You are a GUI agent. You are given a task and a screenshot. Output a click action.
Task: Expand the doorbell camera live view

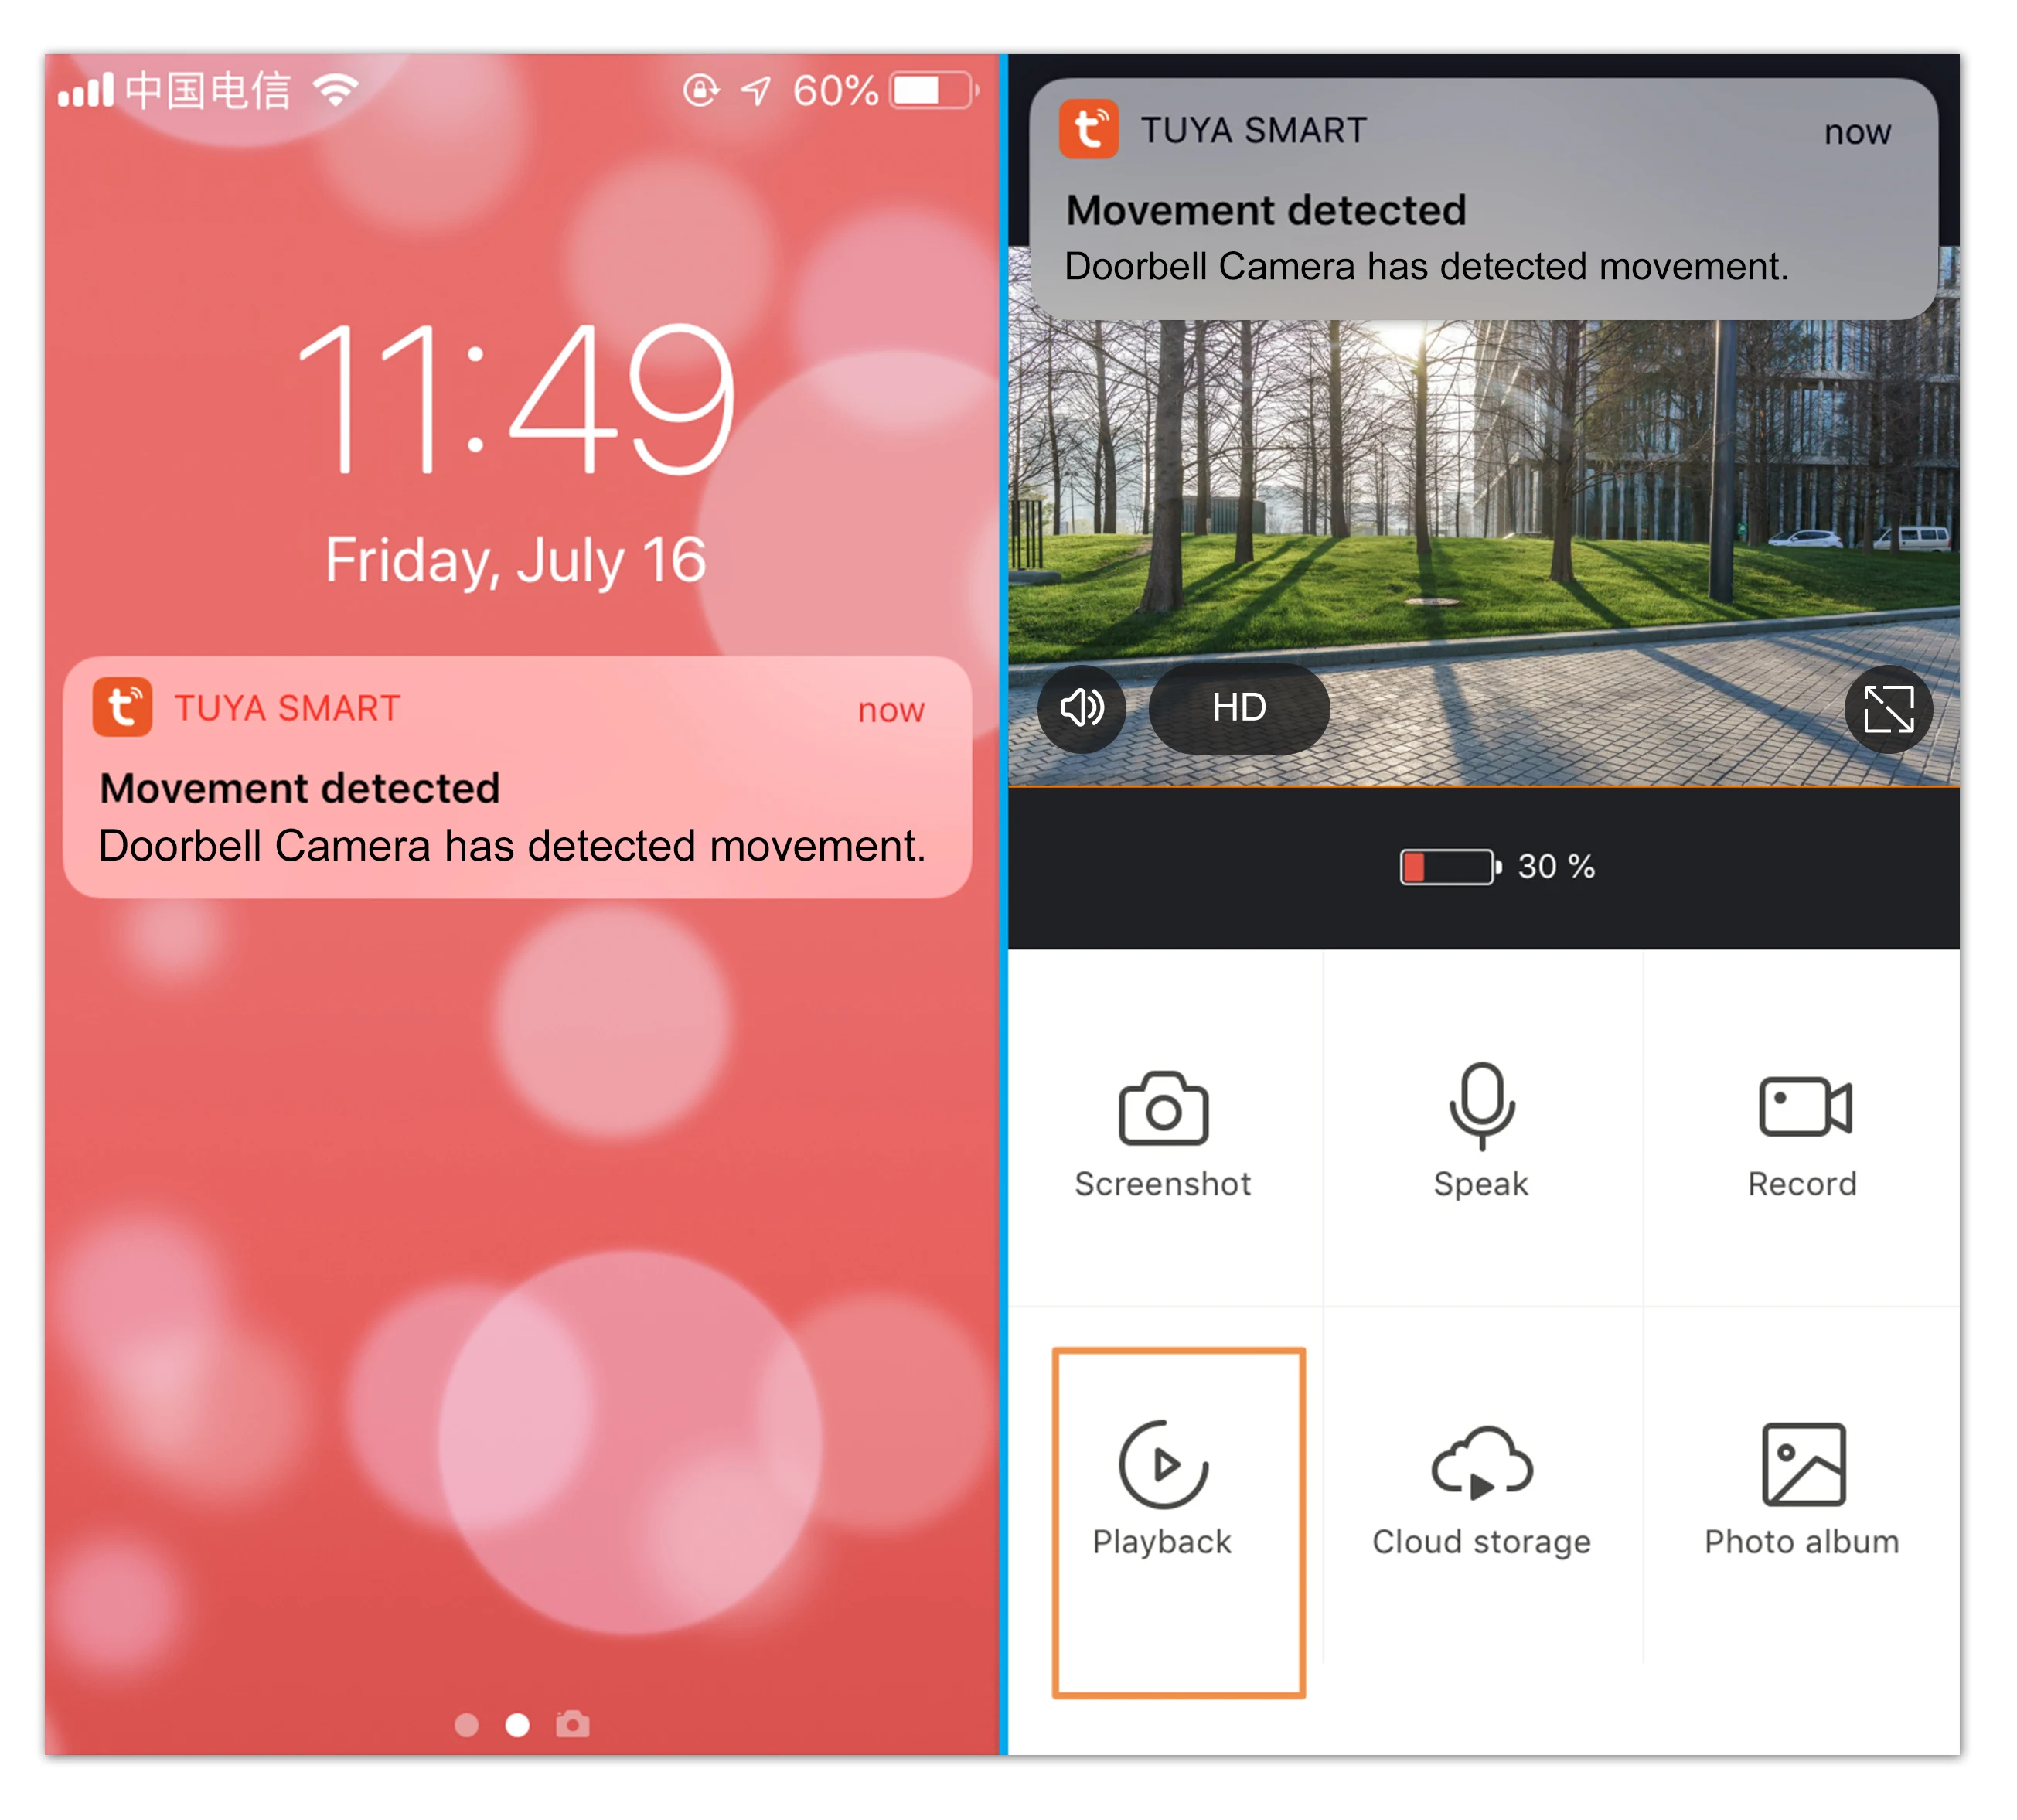click(x=1889, y=711)
